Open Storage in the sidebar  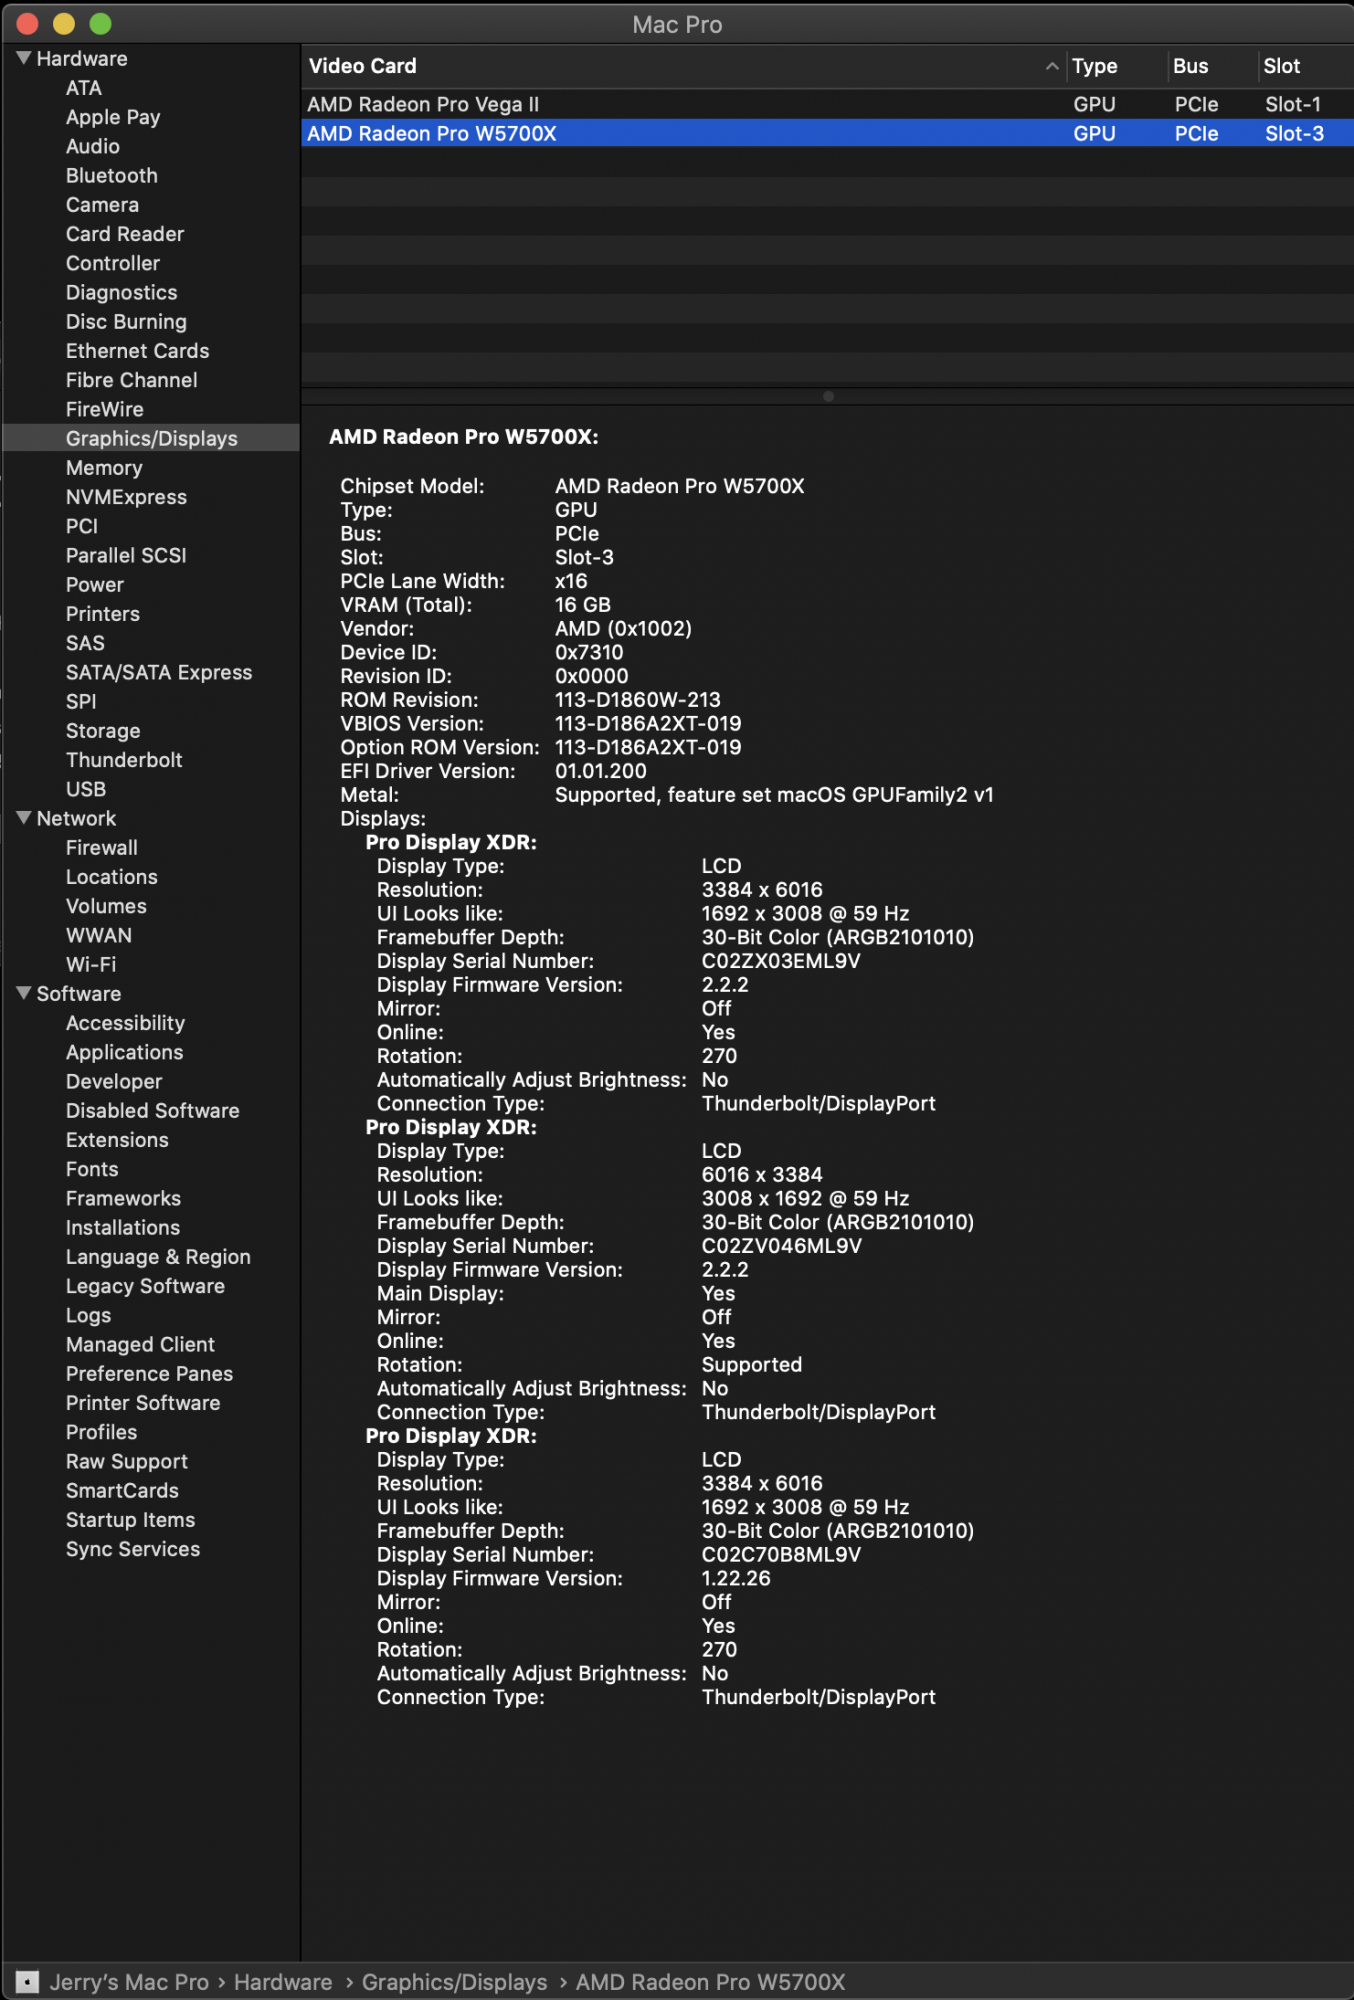click(103, 730)
